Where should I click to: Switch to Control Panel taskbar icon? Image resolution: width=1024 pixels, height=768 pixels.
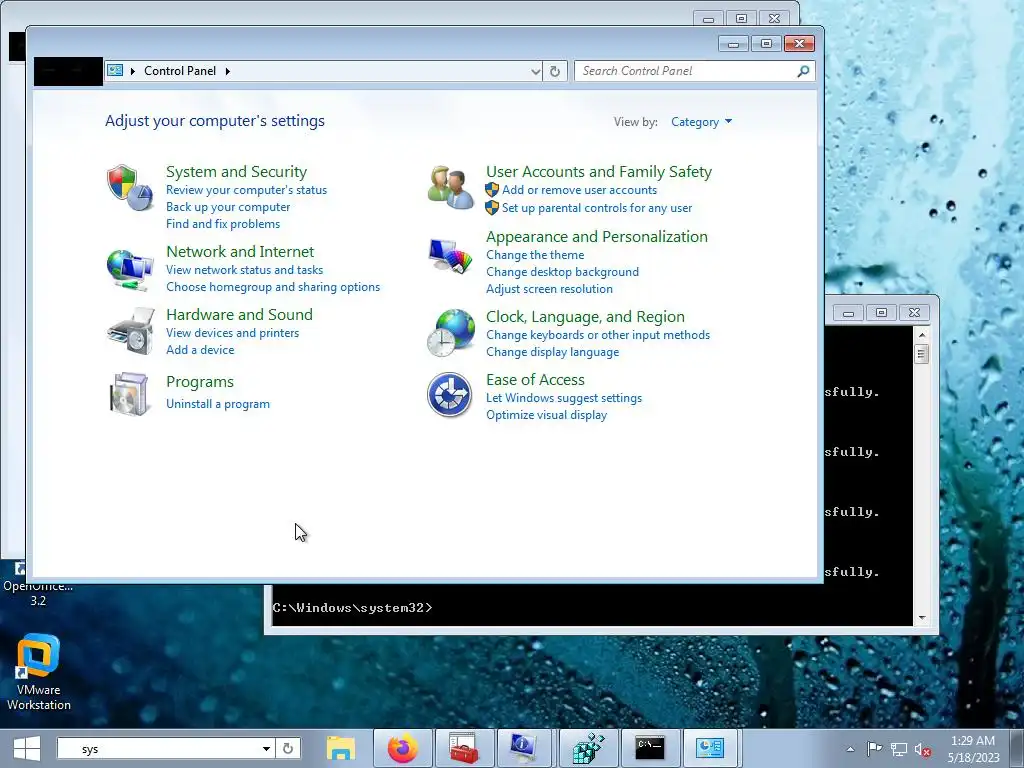(711, 748)
